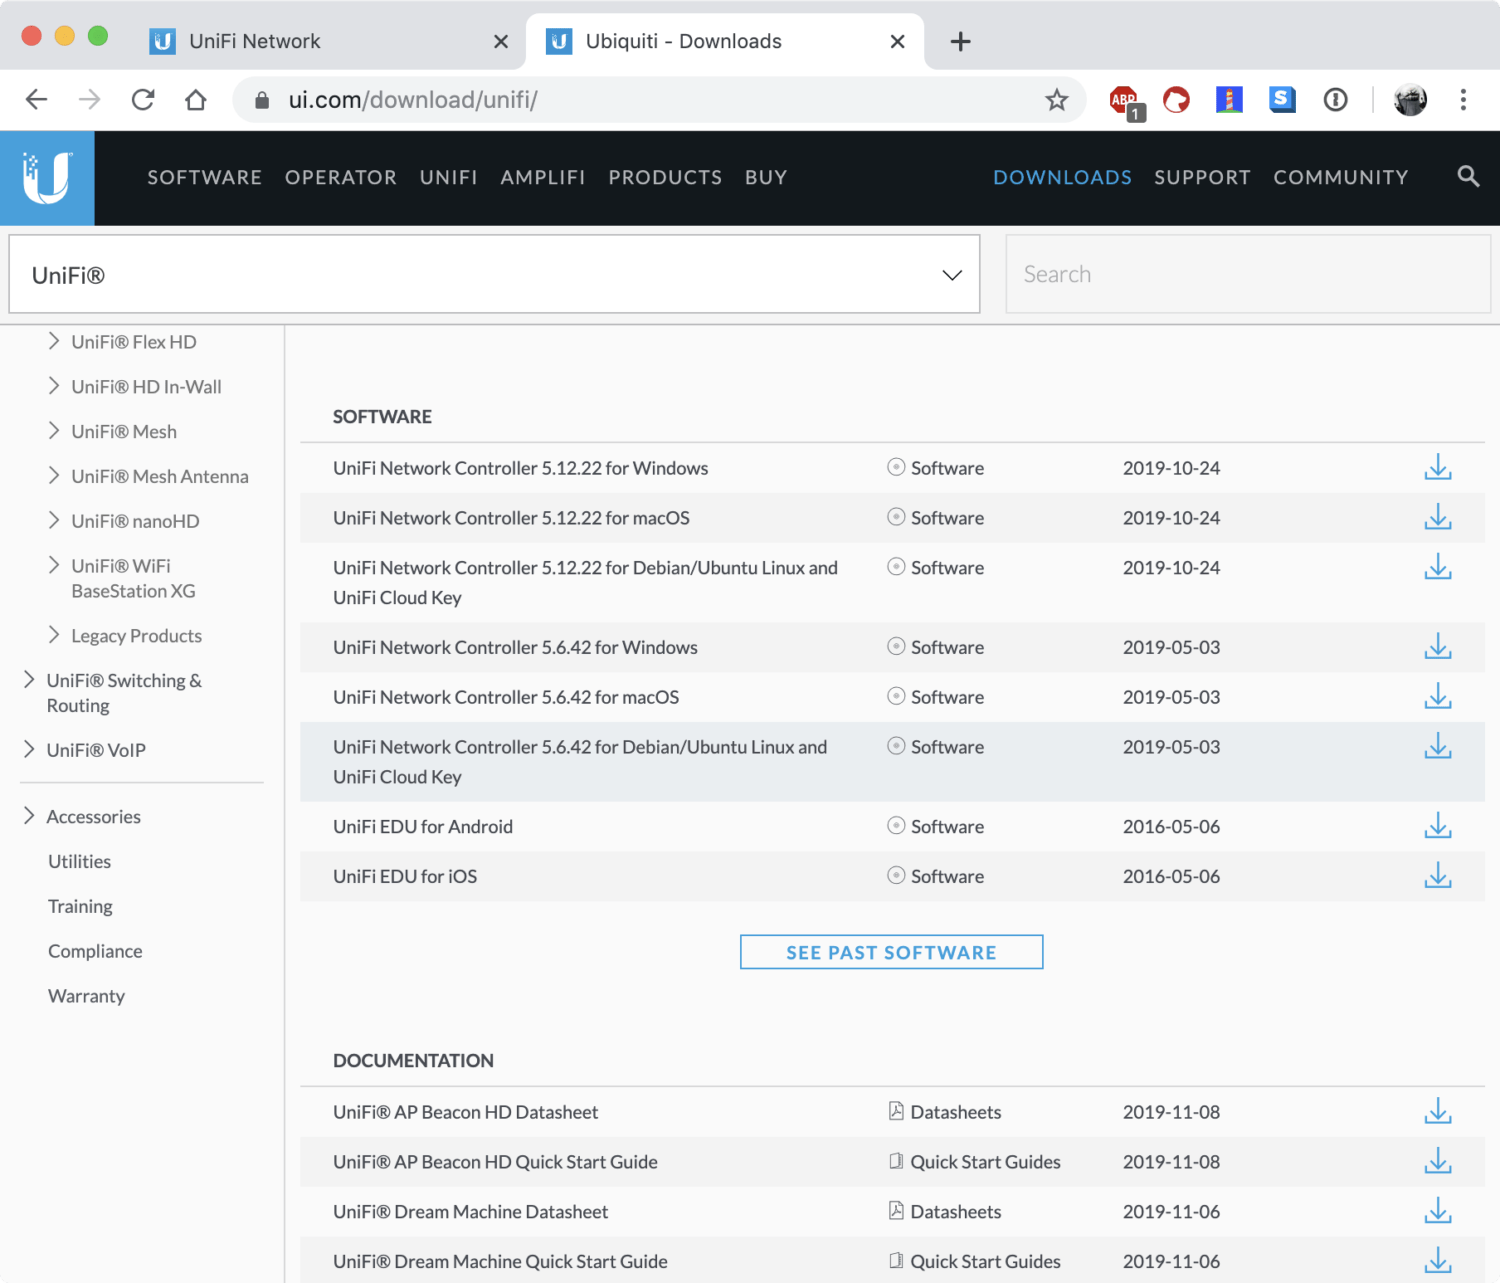Open the COMMUNITY nav item
The width and height of the screenshot is (1500, 1283).
coord(1341,178)
